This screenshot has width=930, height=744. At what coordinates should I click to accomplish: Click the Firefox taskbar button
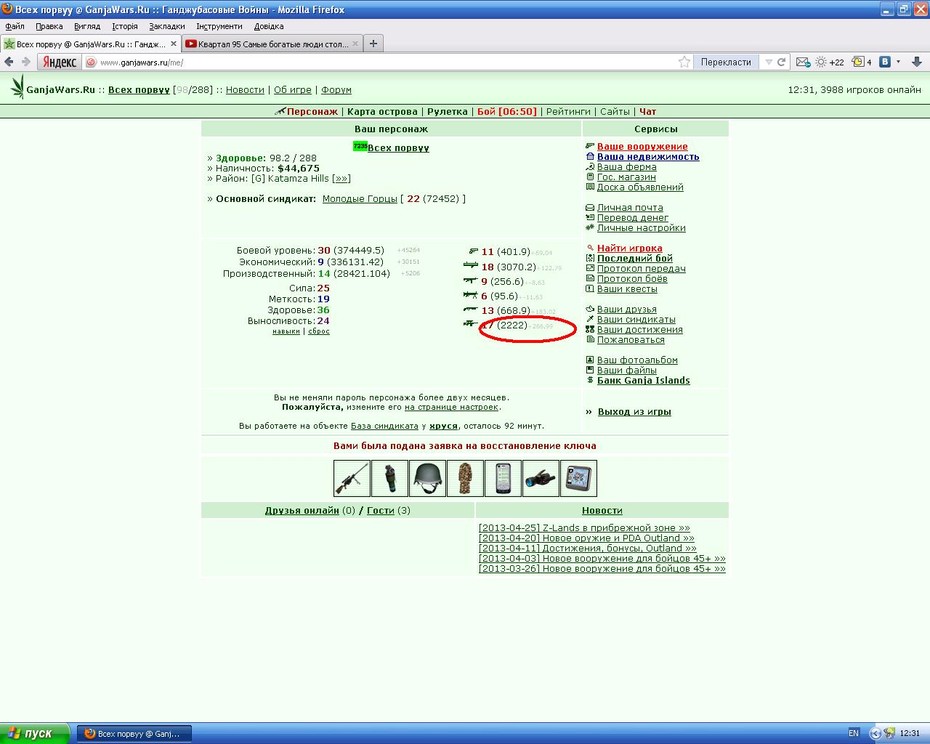[136, 733]
